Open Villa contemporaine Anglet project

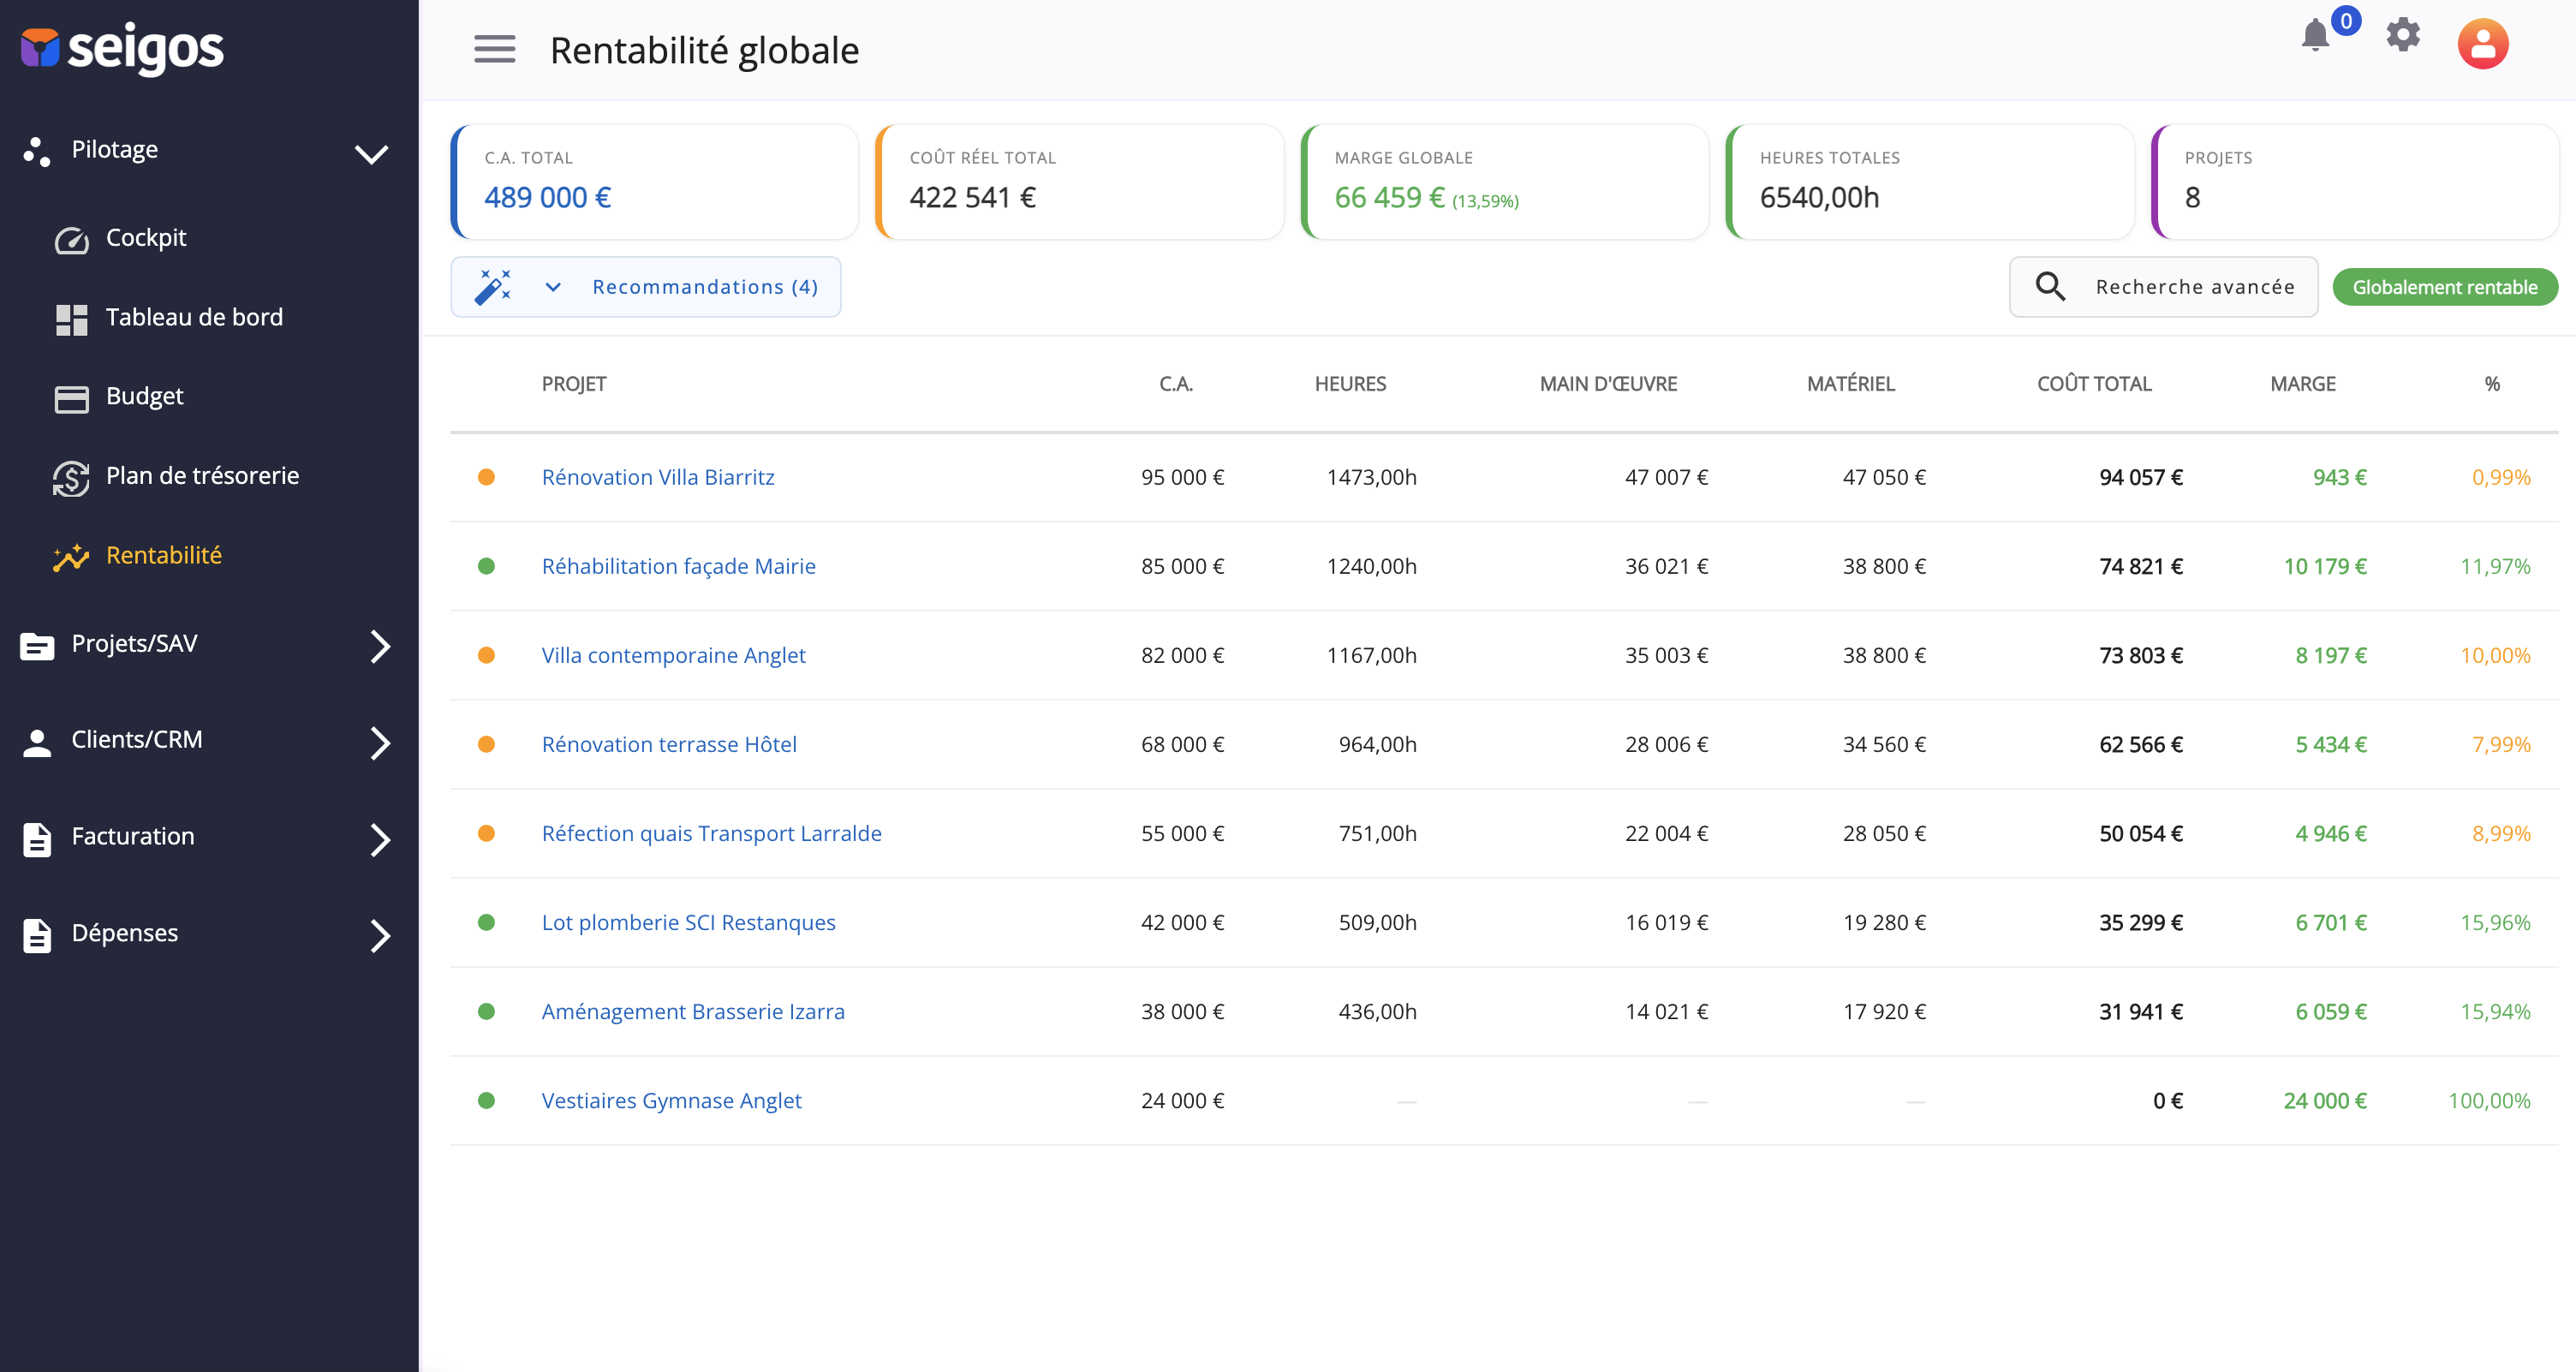pyautogui.click(x=673, y=655)
